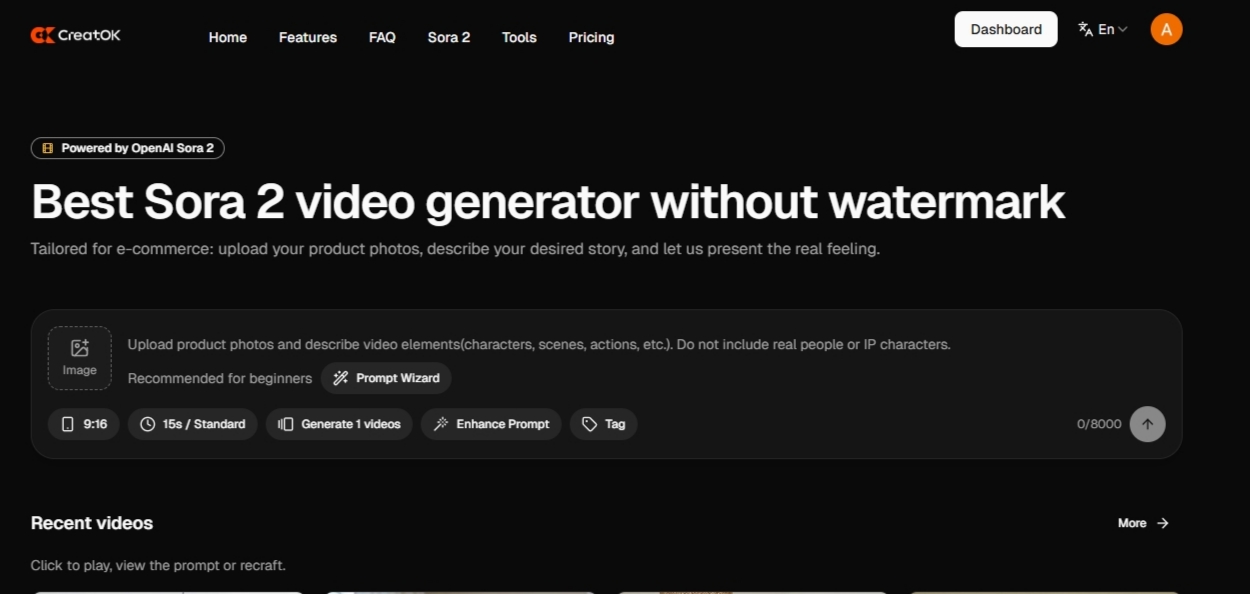Viewport: 1250px width, 594px height.
Task: Click the CreatOK logo
Action: click(x=76, y=35)
